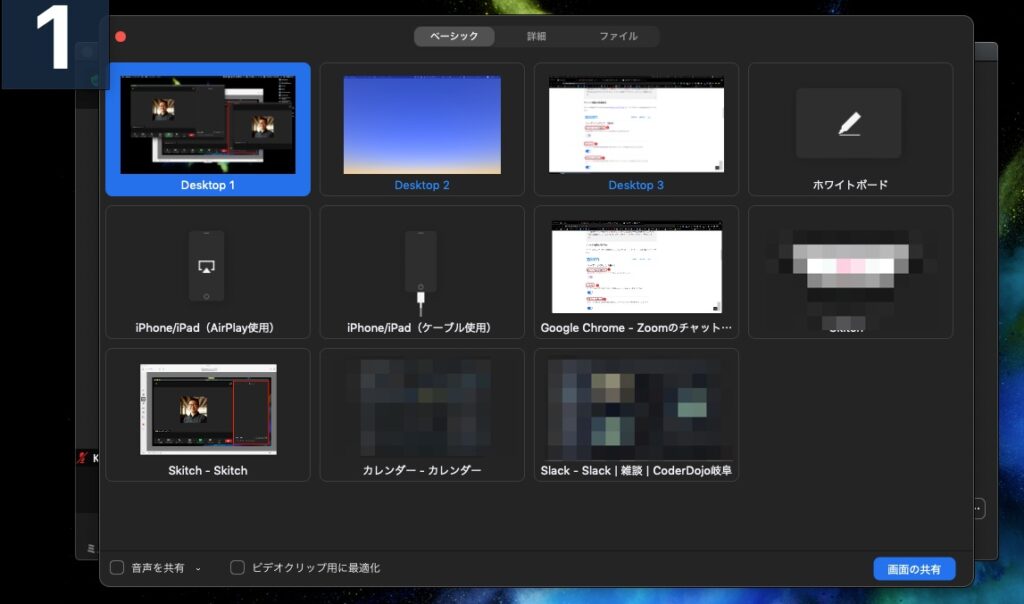This screenshot has width=1024, height=604.
Task: Close the share dialog with red button
Action: click(x=121, y=37)
